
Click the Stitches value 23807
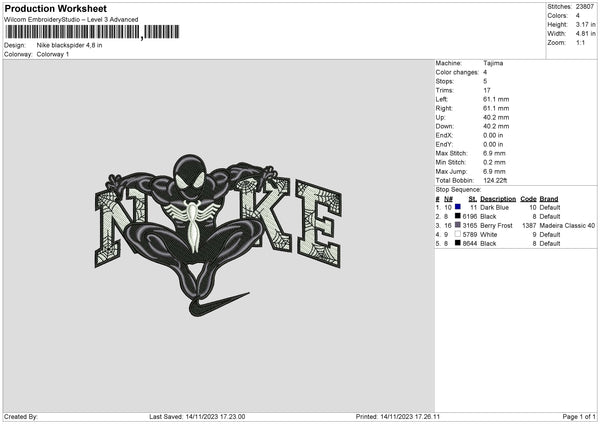point(585,7)
